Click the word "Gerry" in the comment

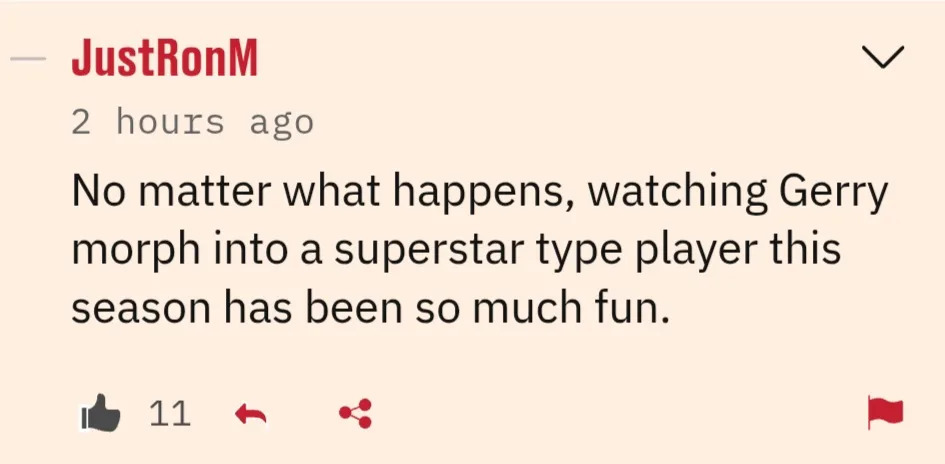point(839,191)
